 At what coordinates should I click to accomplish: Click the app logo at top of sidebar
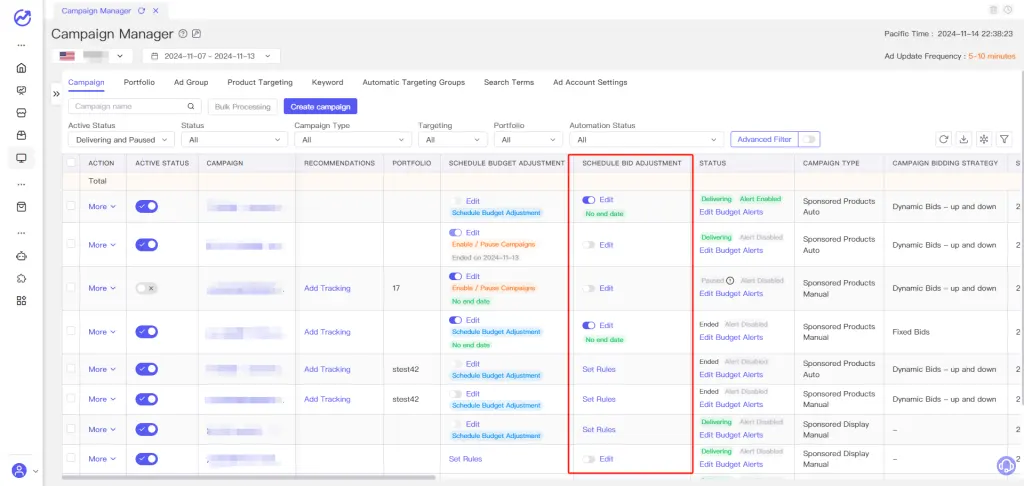22,18
